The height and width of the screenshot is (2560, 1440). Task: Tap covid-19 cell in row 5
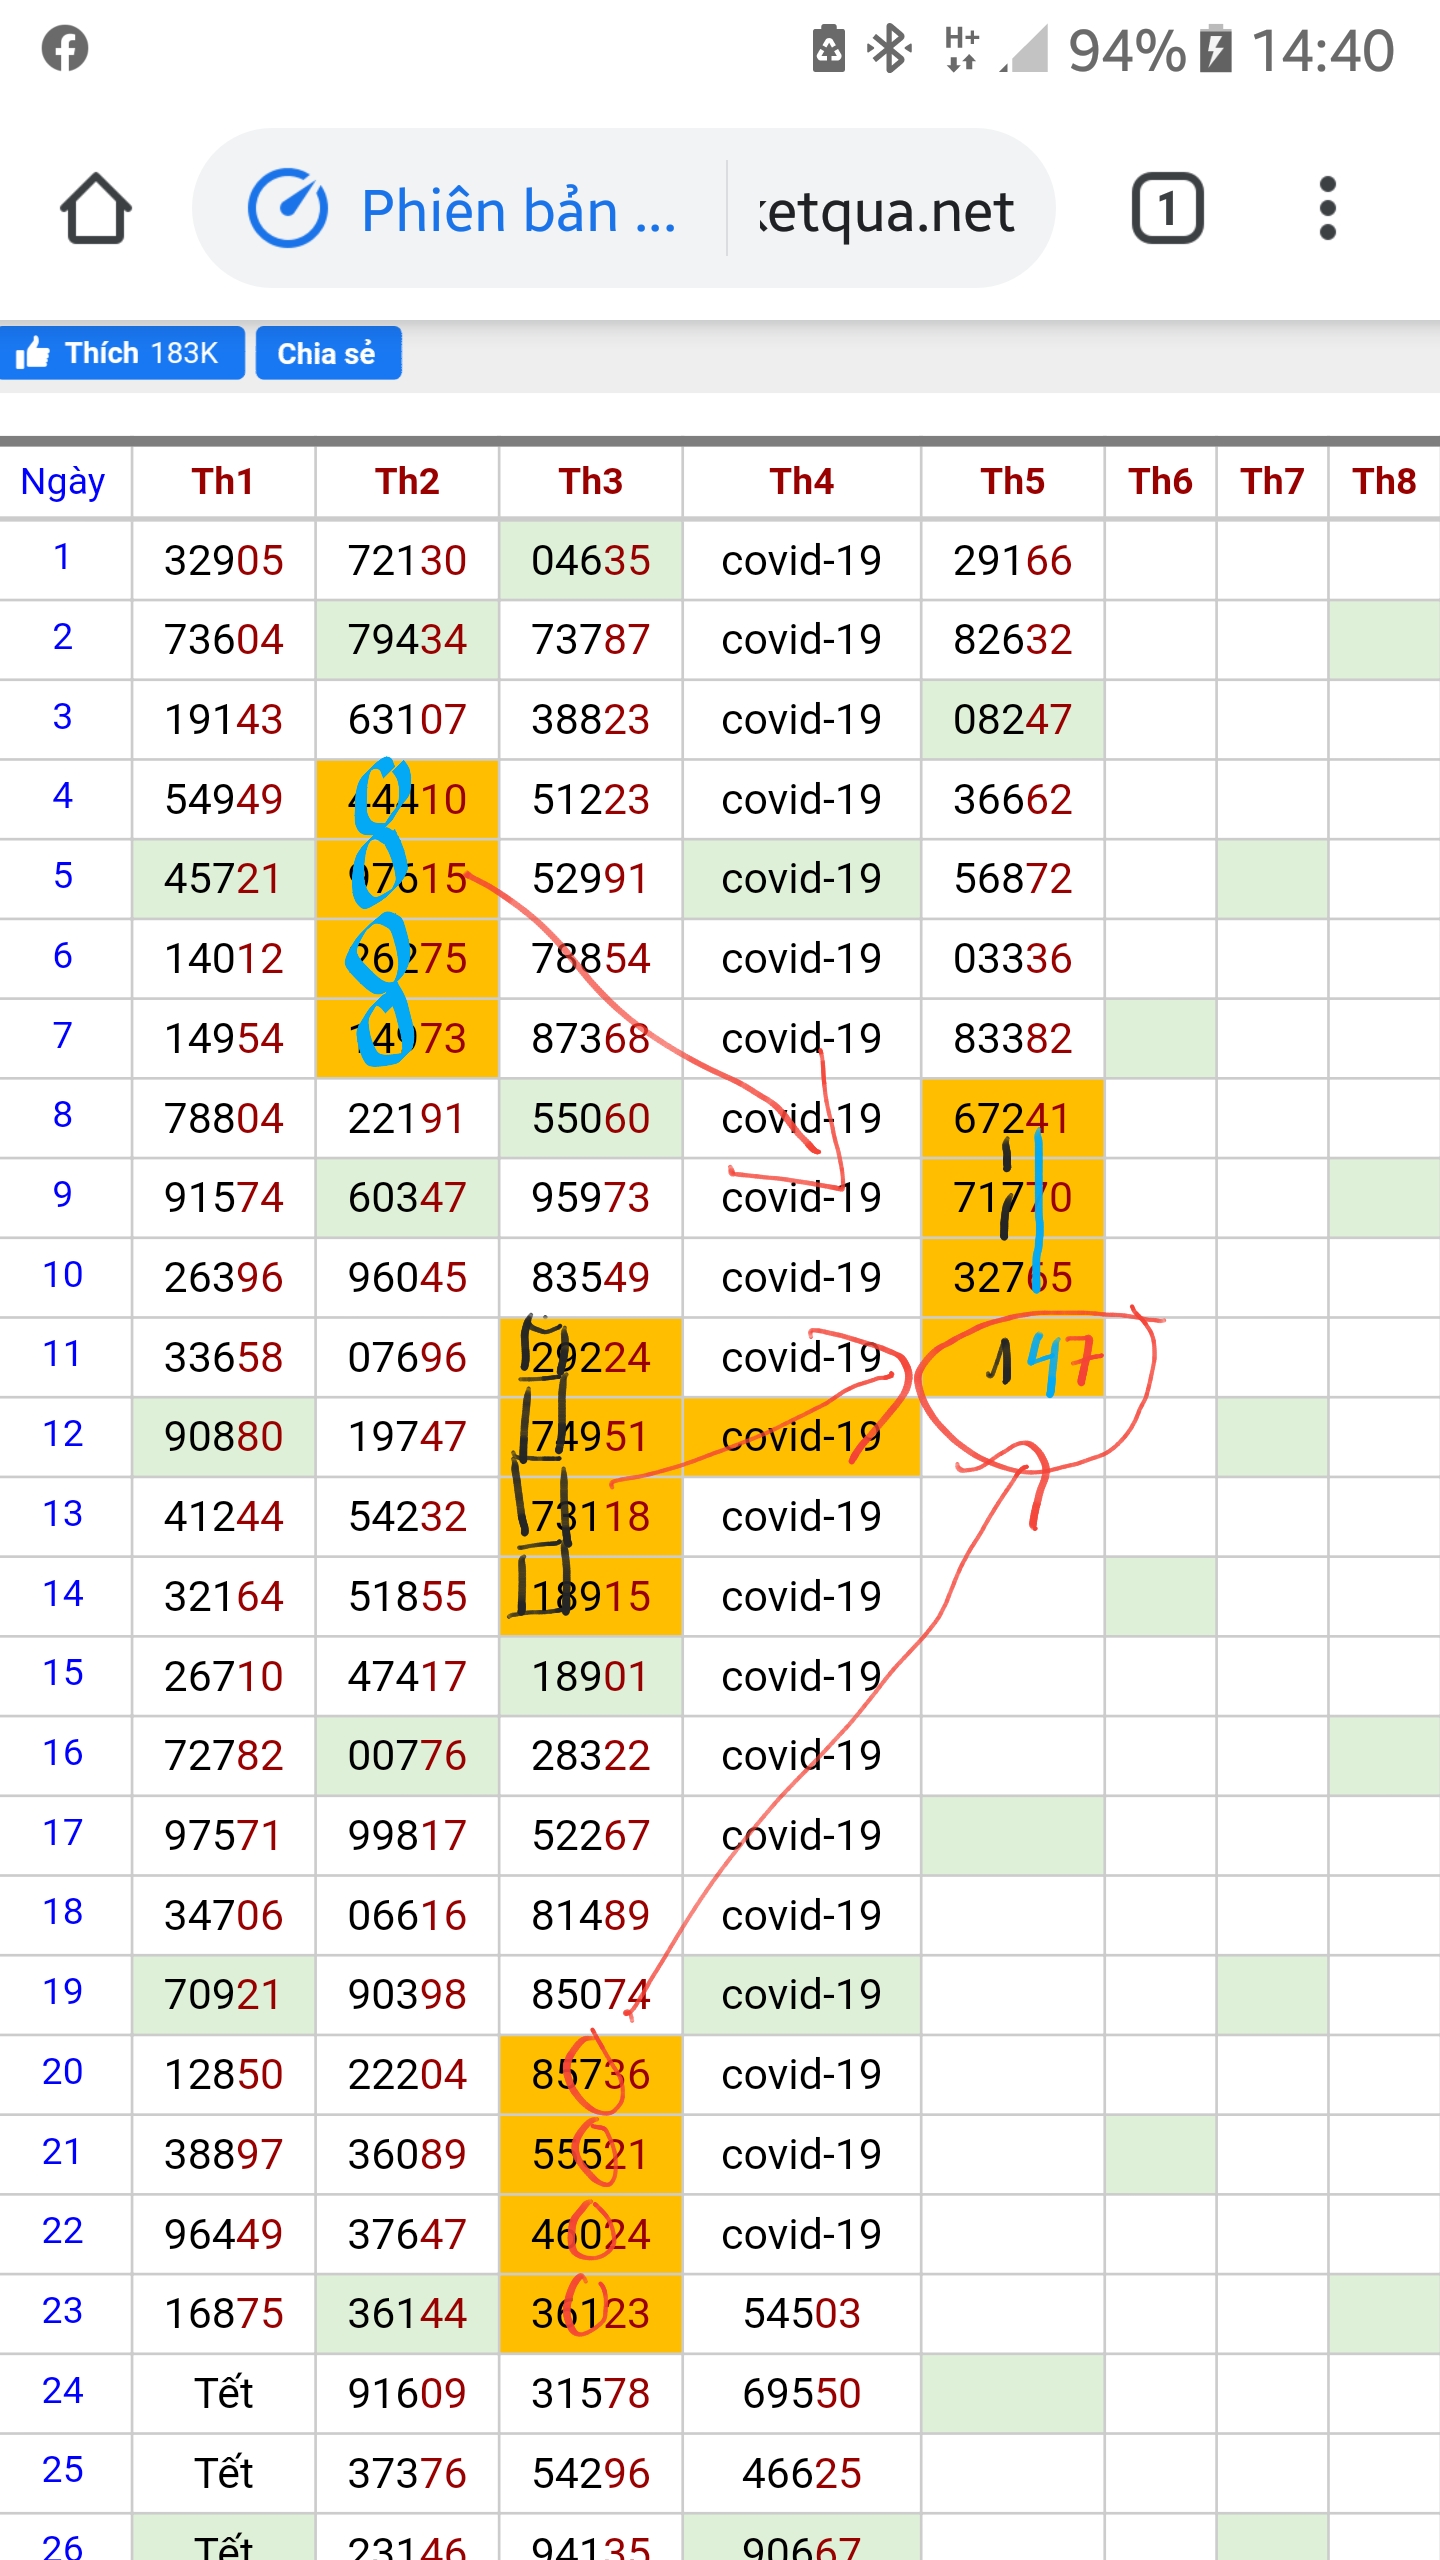(x=802, y=879)
